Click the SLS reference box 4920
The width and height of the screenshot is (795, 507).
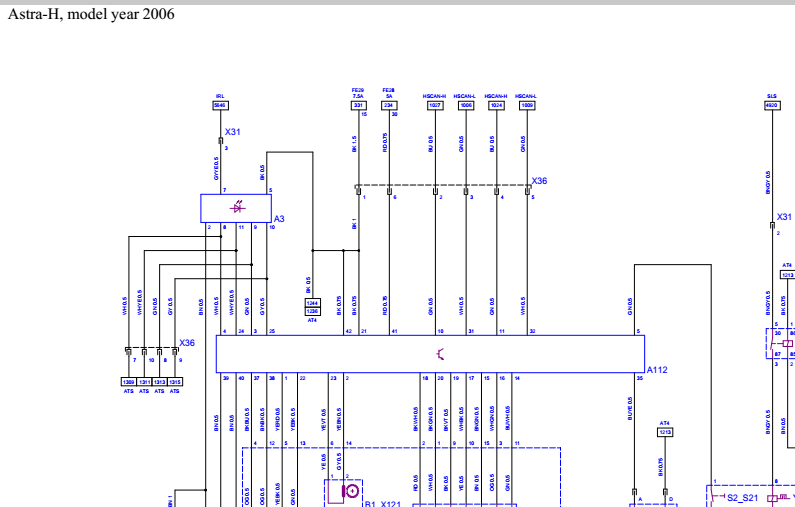click(772, 105)
